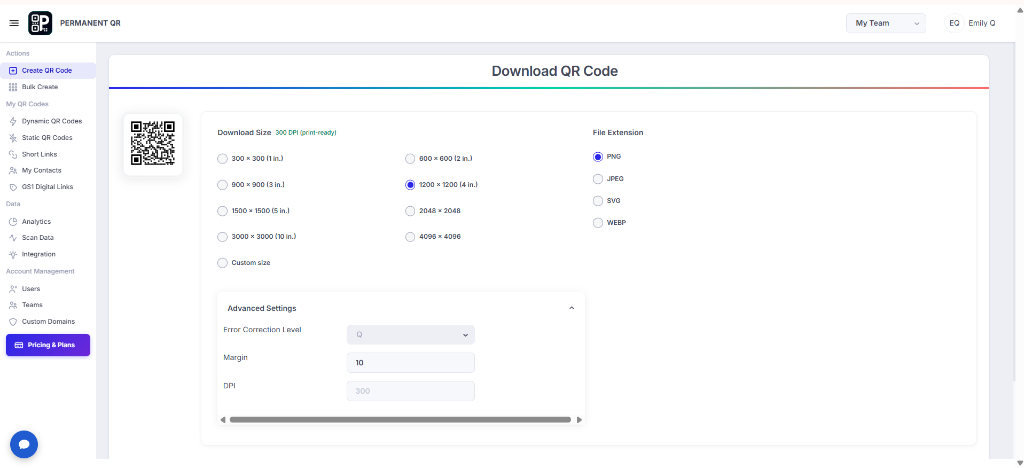Click the Margin input field
This screenshot has width=1024, height=468.
pos(411,362)
